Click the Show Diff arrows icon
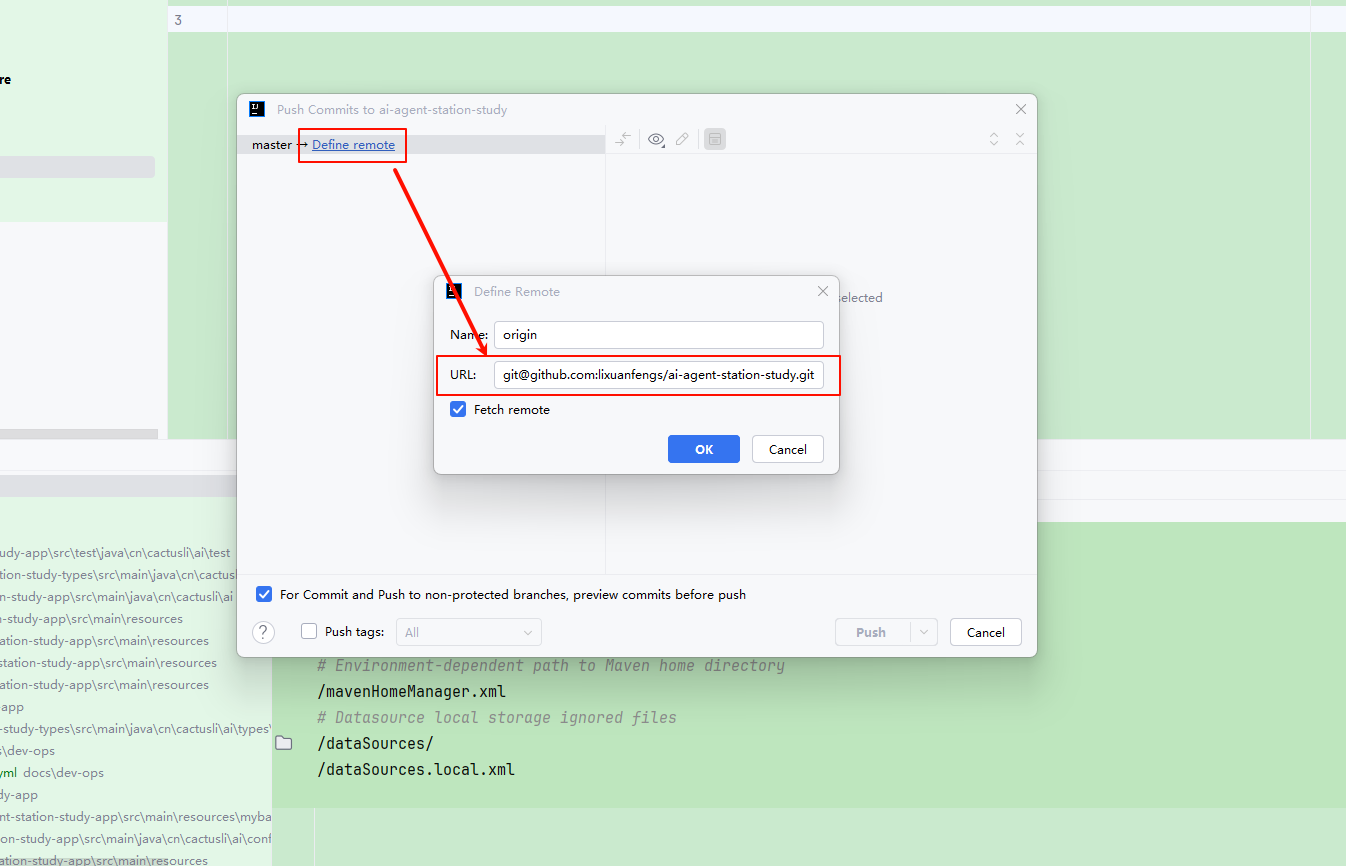The width and height of the screenshot is (1346, 866). click(623, 140)
